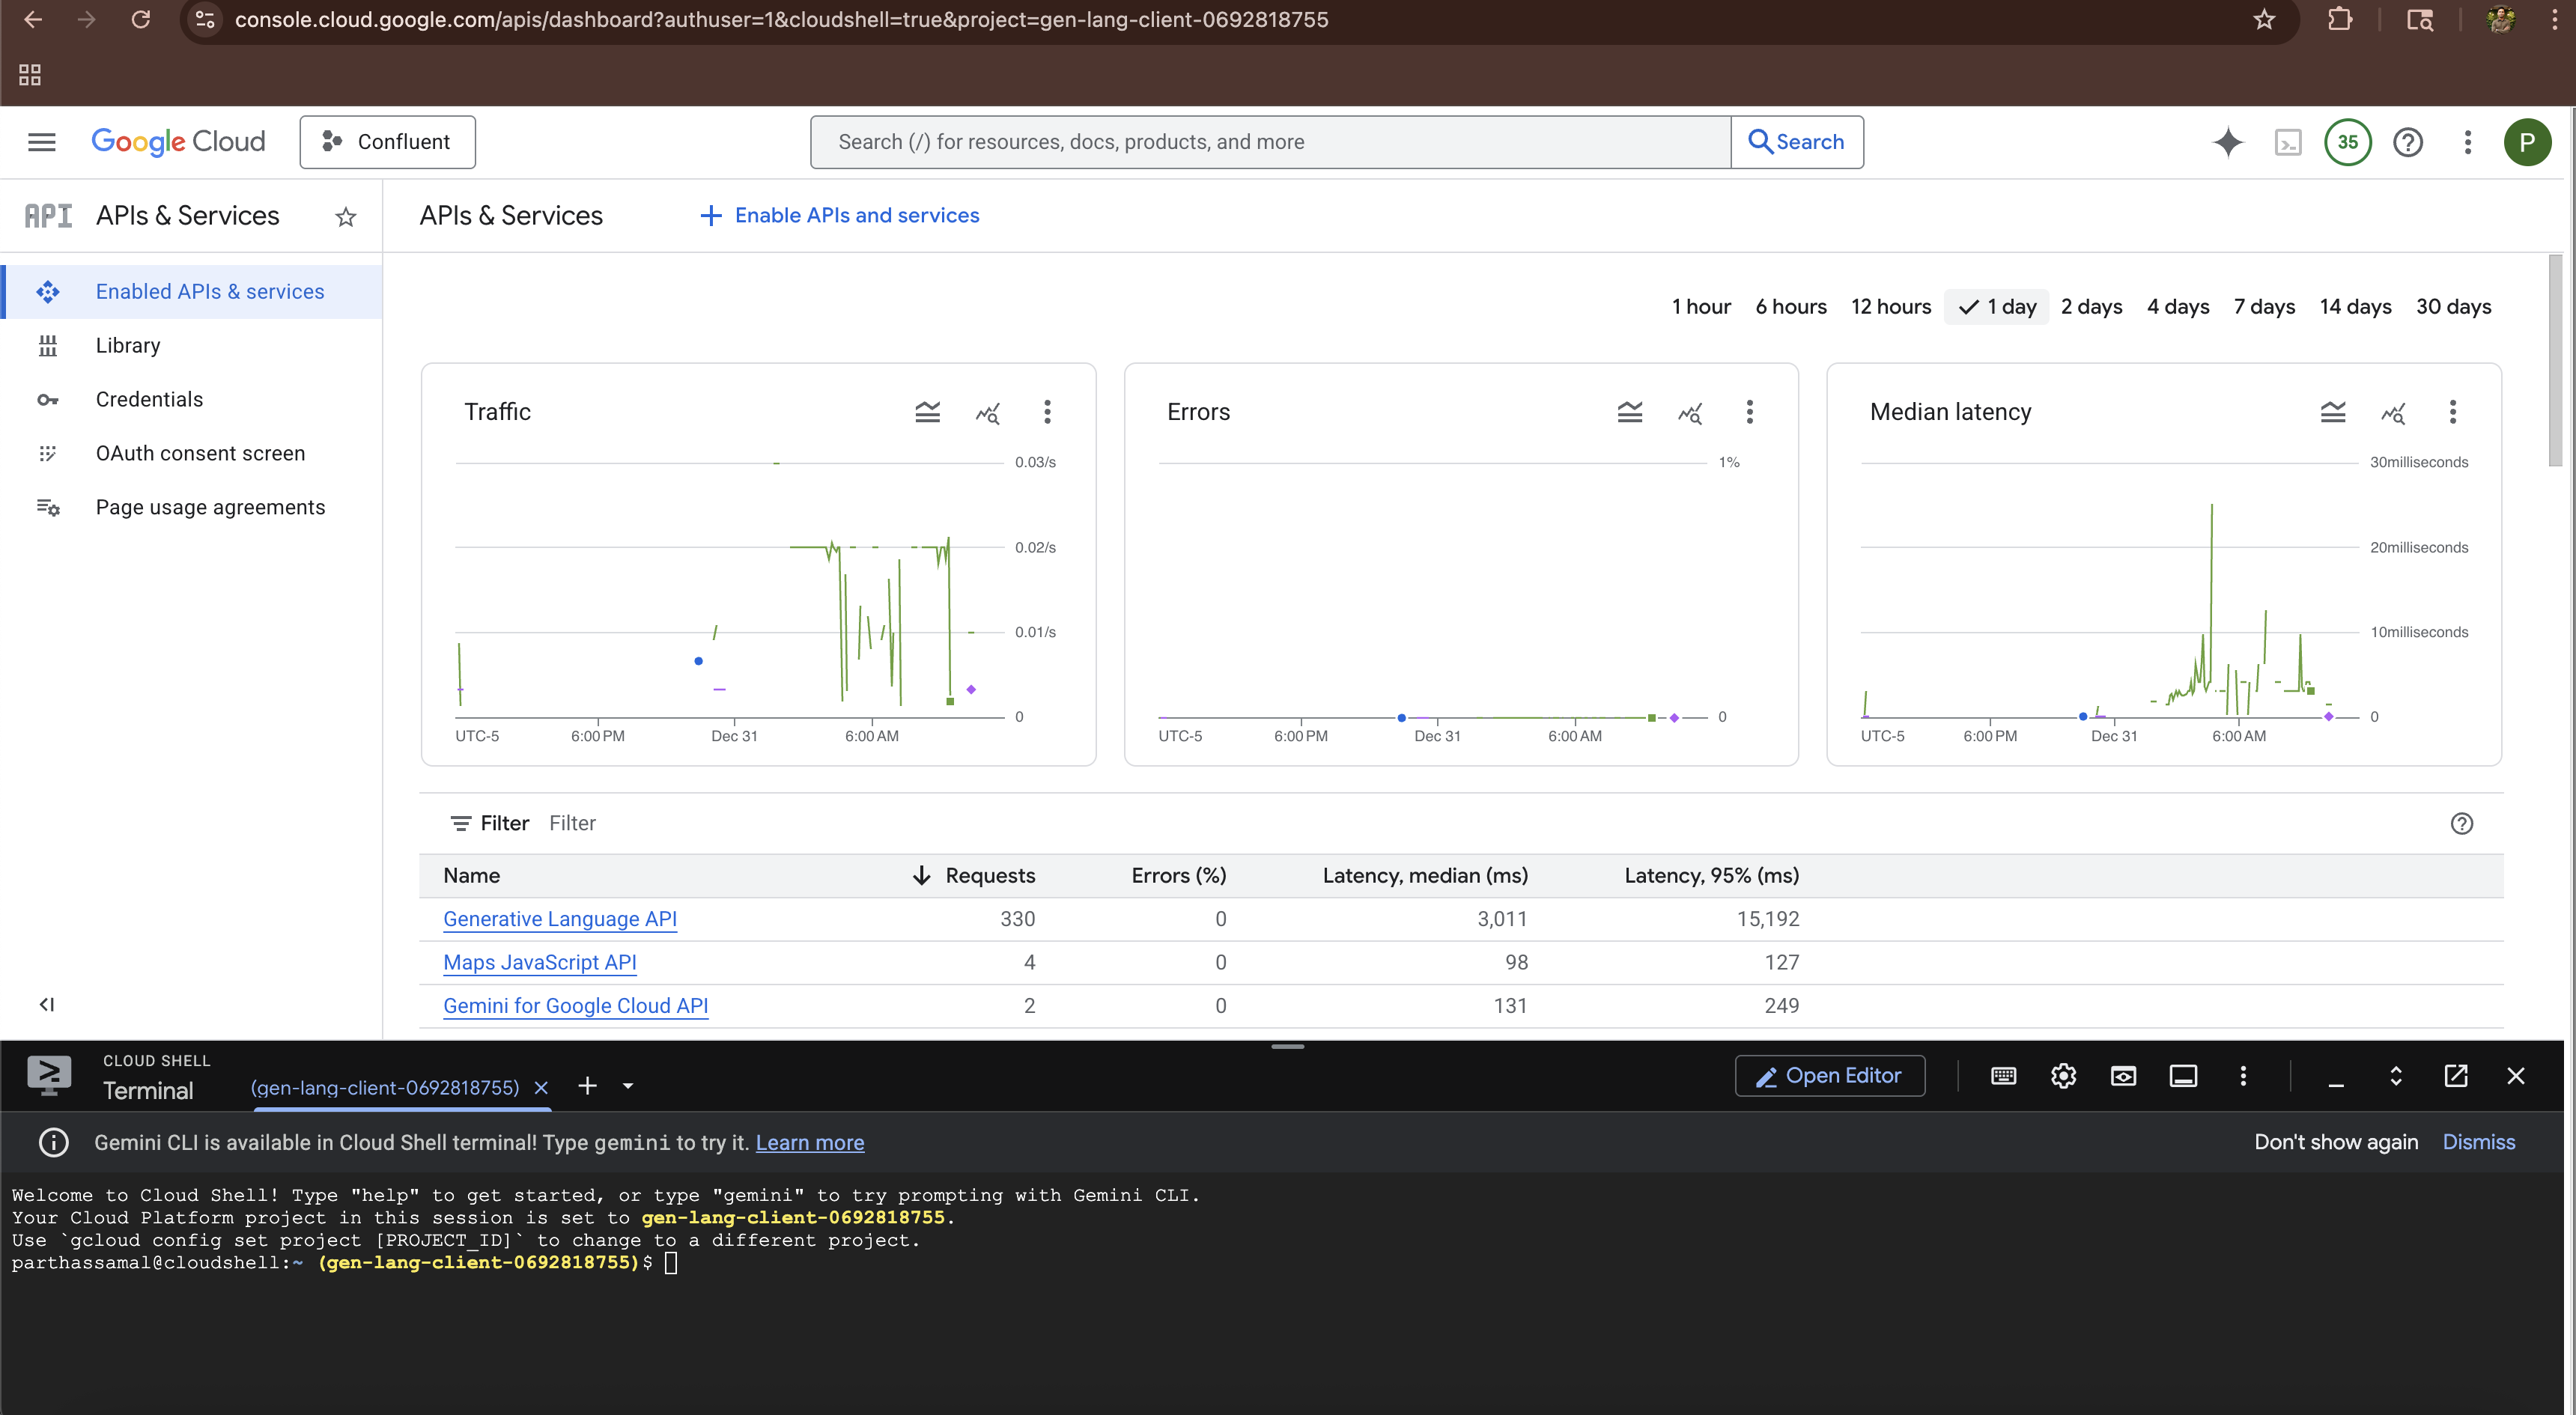Go to Credentials in the sidebar
Image resolution: width=2576 pixels, height=1415 pixels.
(149, 399)
